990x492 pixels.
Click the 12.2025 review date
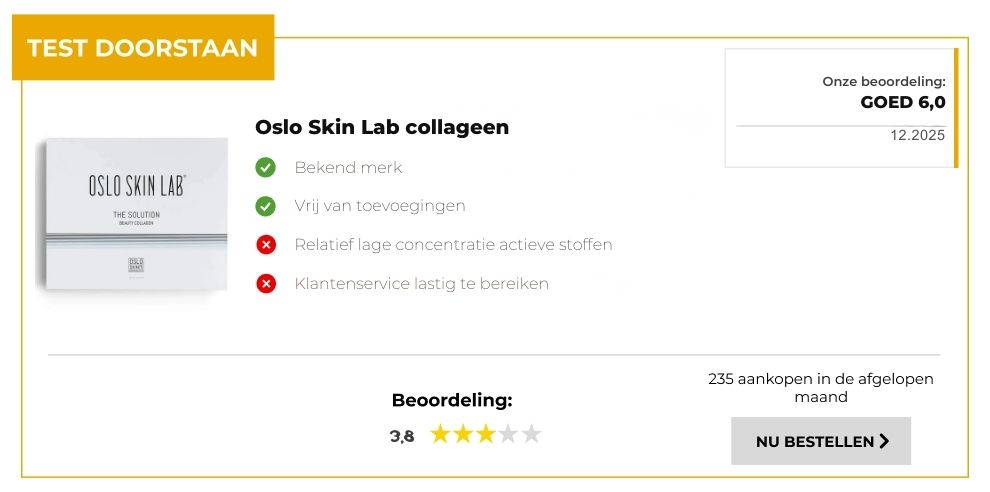[x=917, y=136]
